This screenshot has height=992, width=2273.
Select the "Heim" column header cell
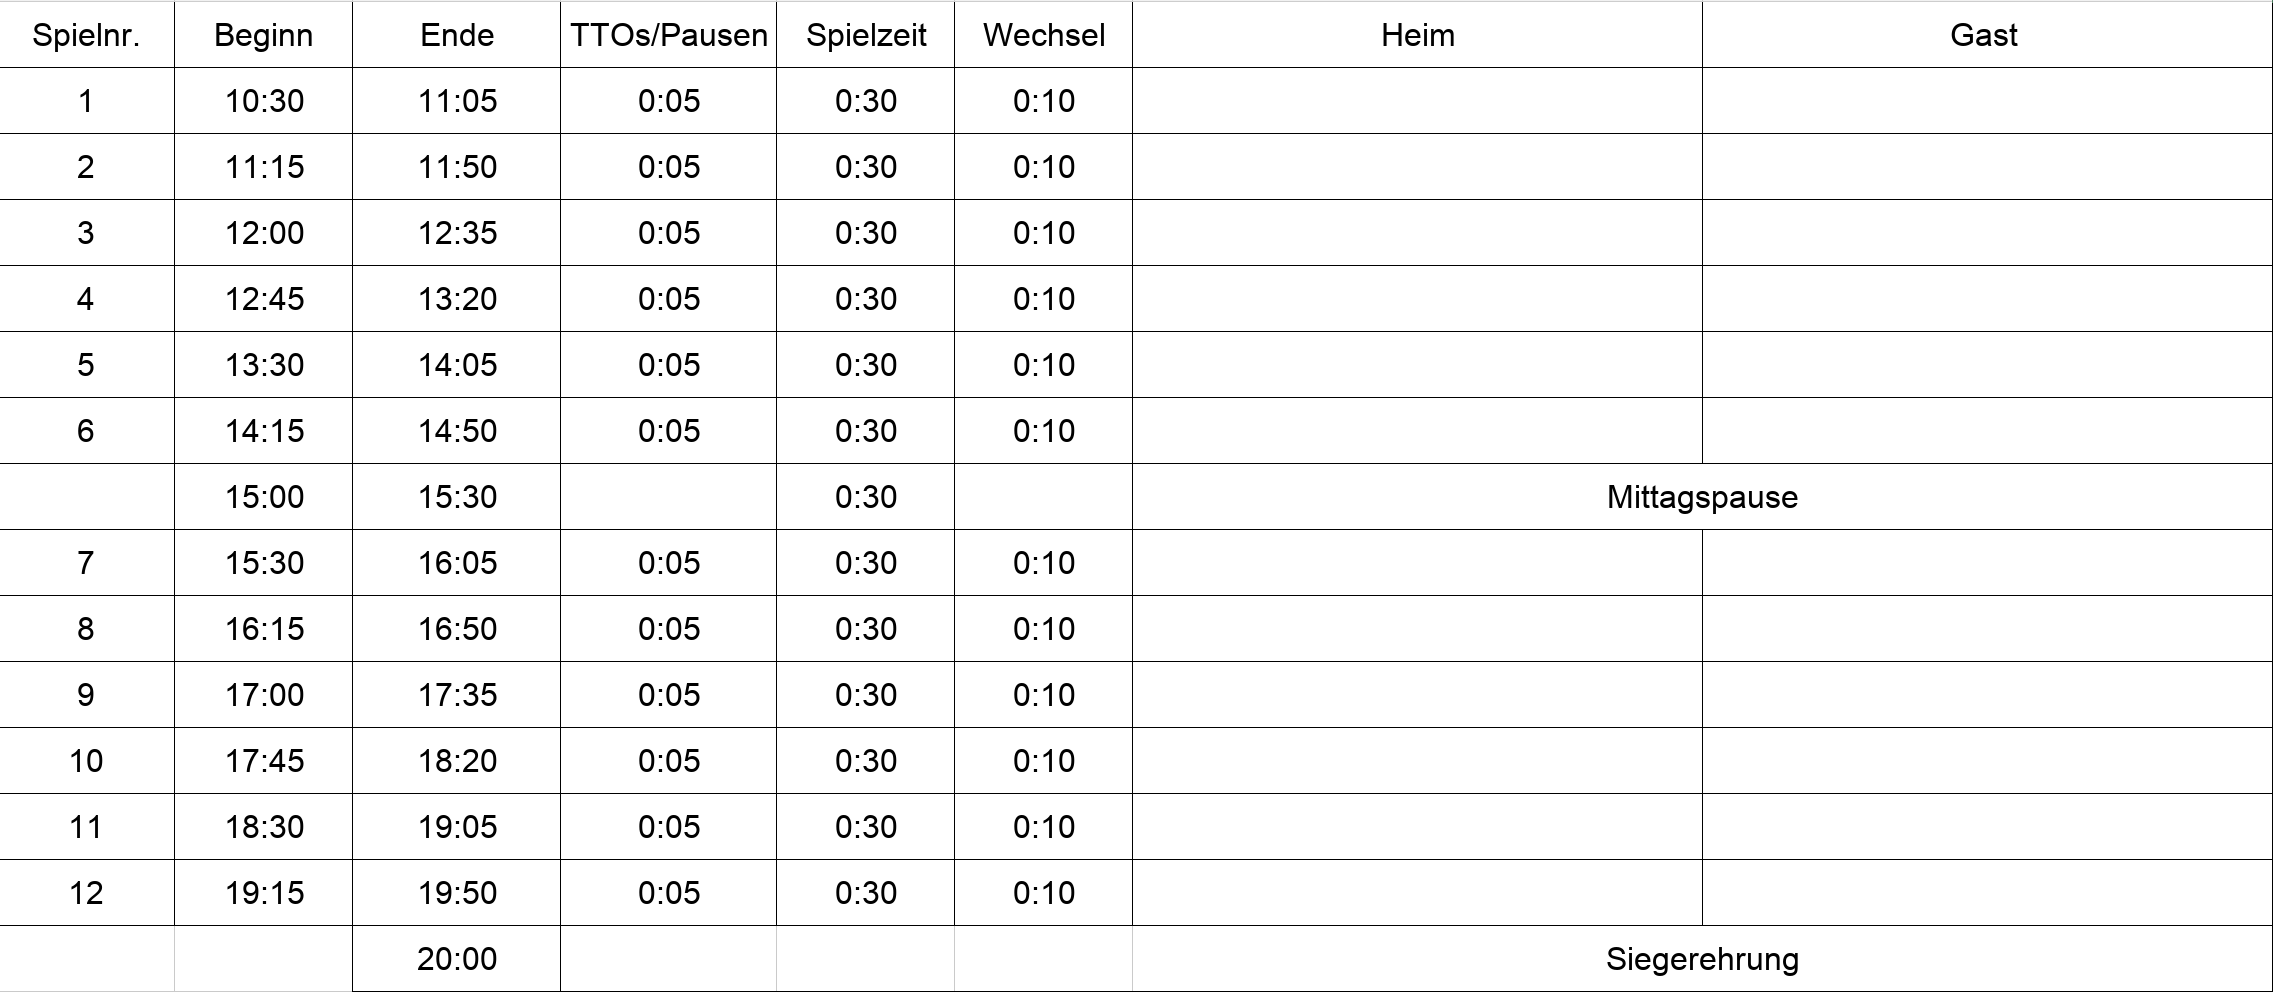tap(1417, 36)
